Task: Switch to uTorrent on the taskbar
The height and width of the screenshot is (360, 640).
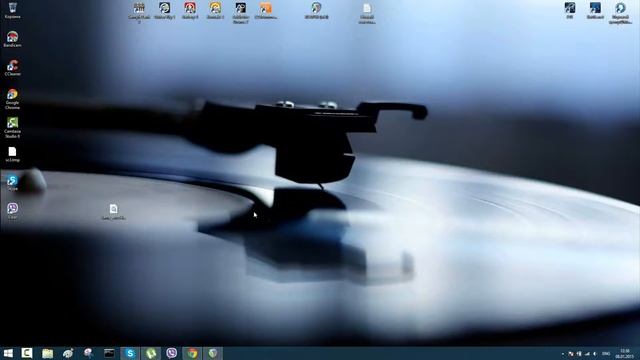Action: (151, 353)
